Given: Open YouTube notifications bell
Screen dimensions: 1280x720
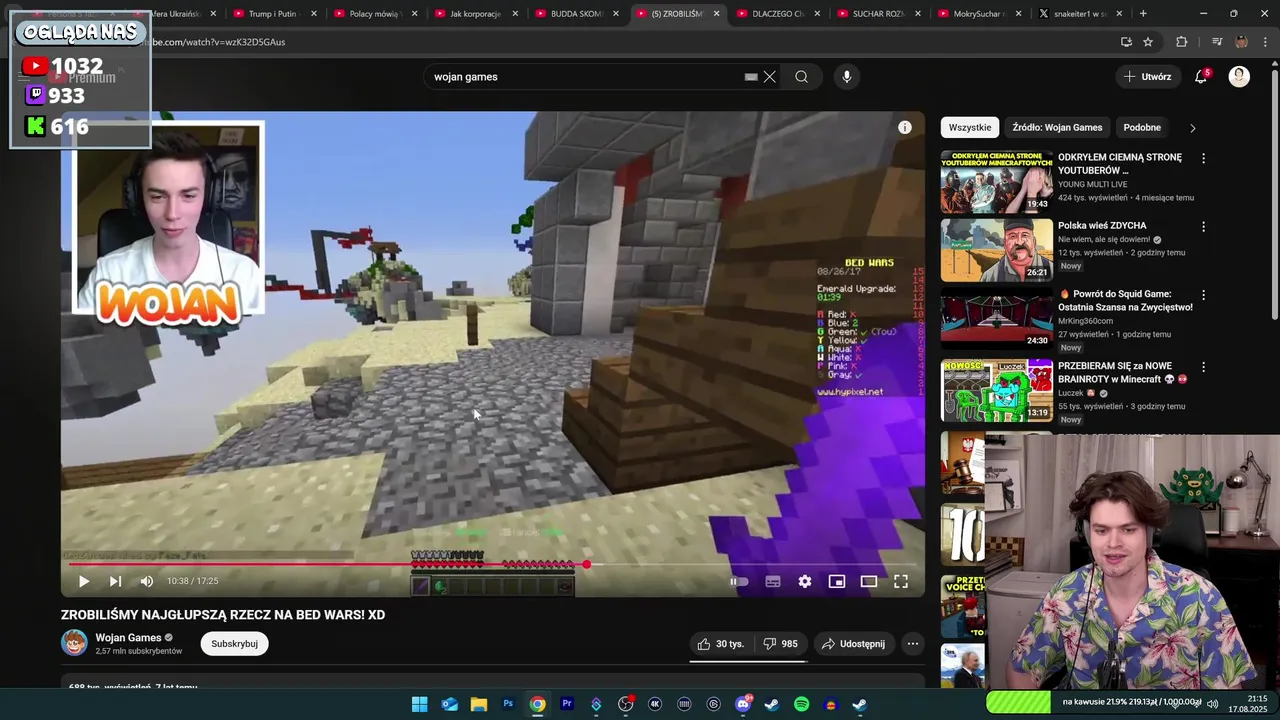Looking at the screenshot, I should tap(1201, 77).
